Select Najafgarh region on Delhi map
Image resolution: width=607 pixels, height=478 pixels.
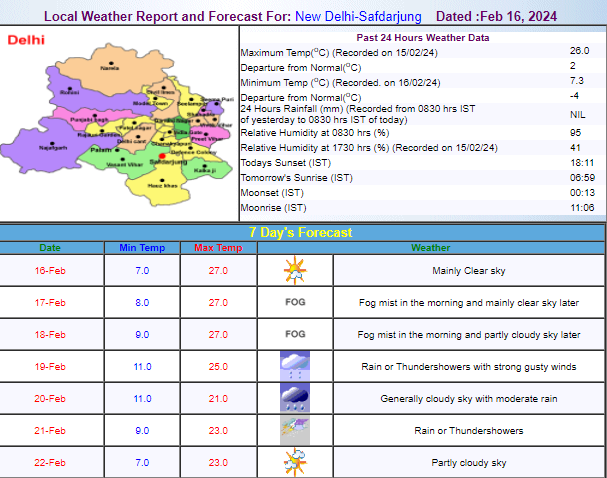[53, 147]
